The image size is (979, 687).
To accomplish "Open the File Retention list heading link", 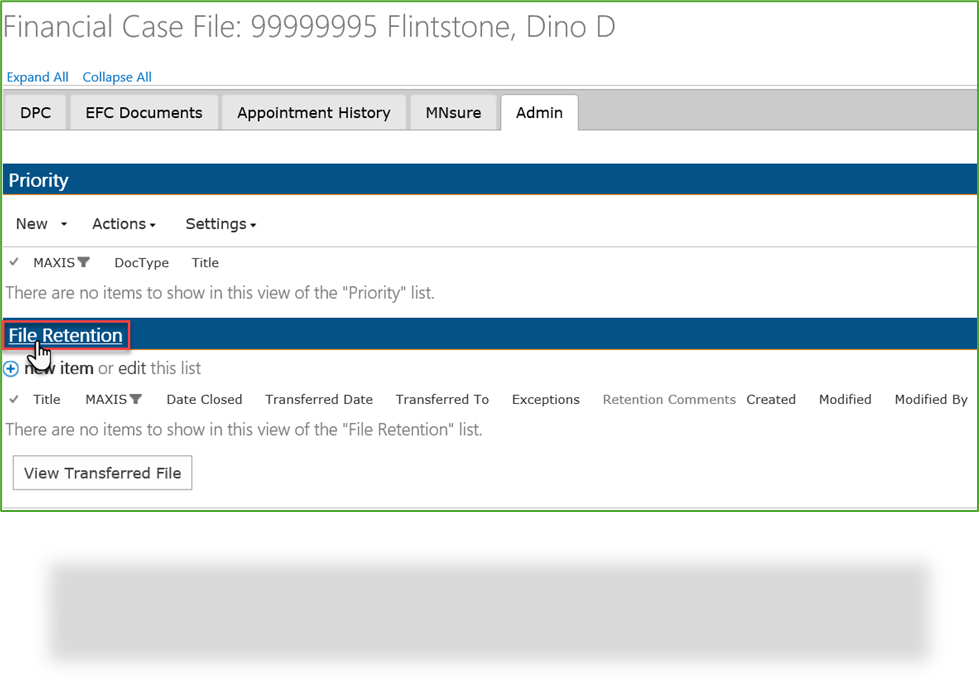I will point(66,336).
